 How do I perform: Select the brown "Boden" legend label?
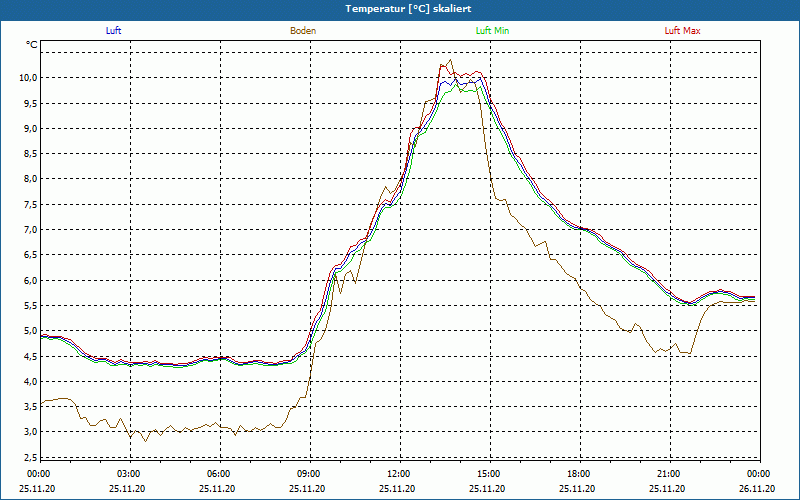(303, 31)
